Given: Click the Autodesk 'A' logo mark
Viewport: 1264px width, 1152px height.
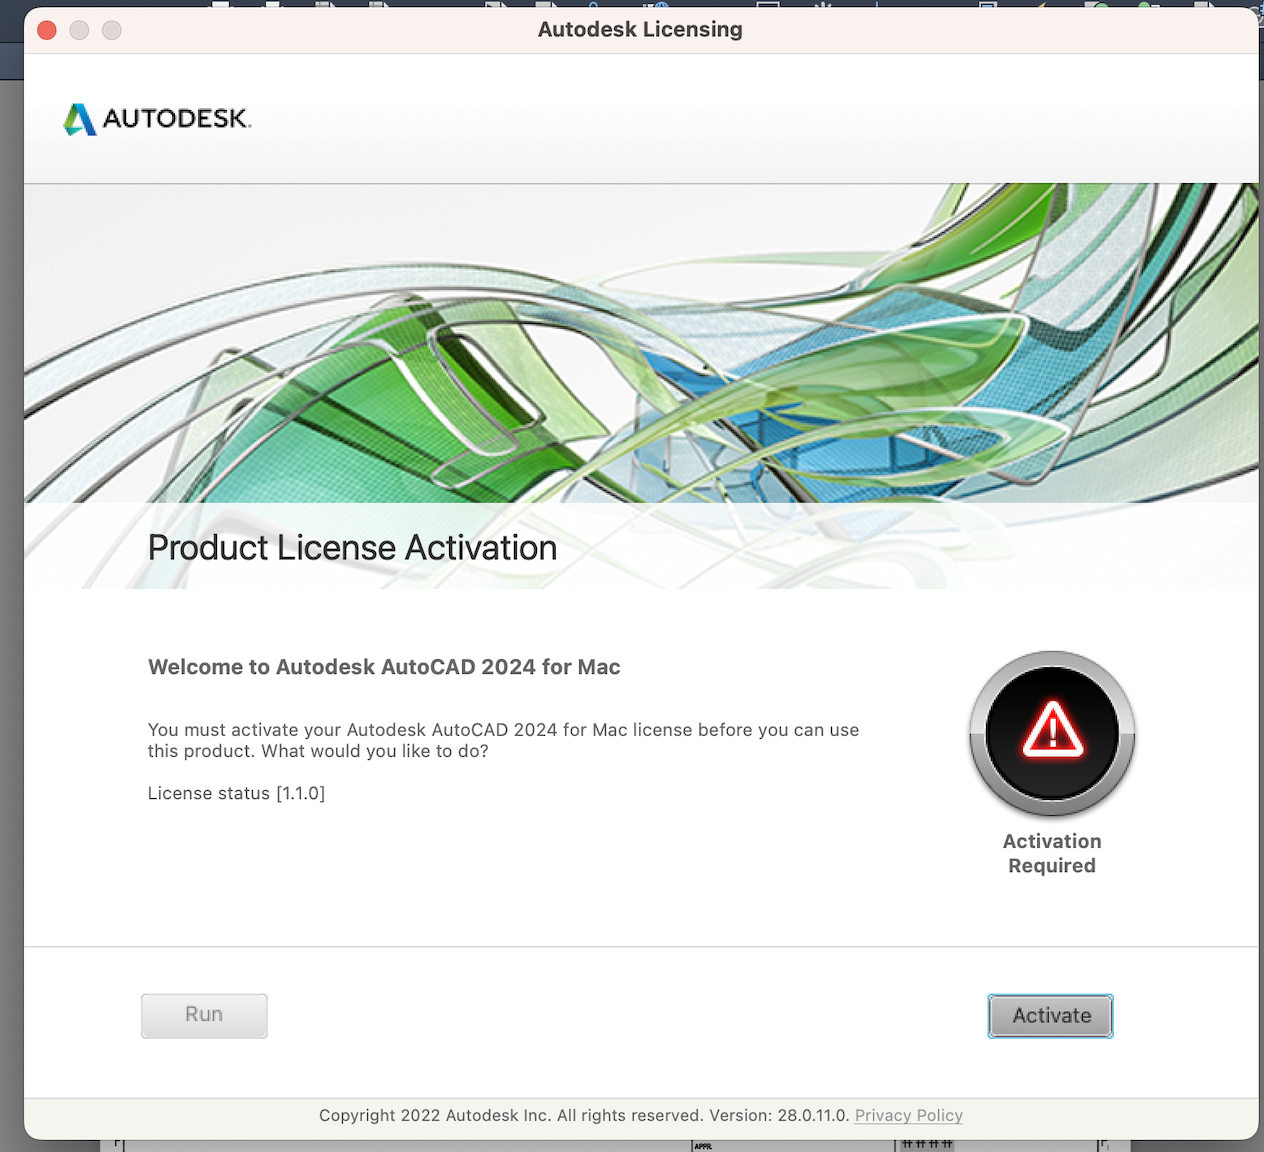Looking at the screenshot, I should pyautogui.click(x=80, y=119).
